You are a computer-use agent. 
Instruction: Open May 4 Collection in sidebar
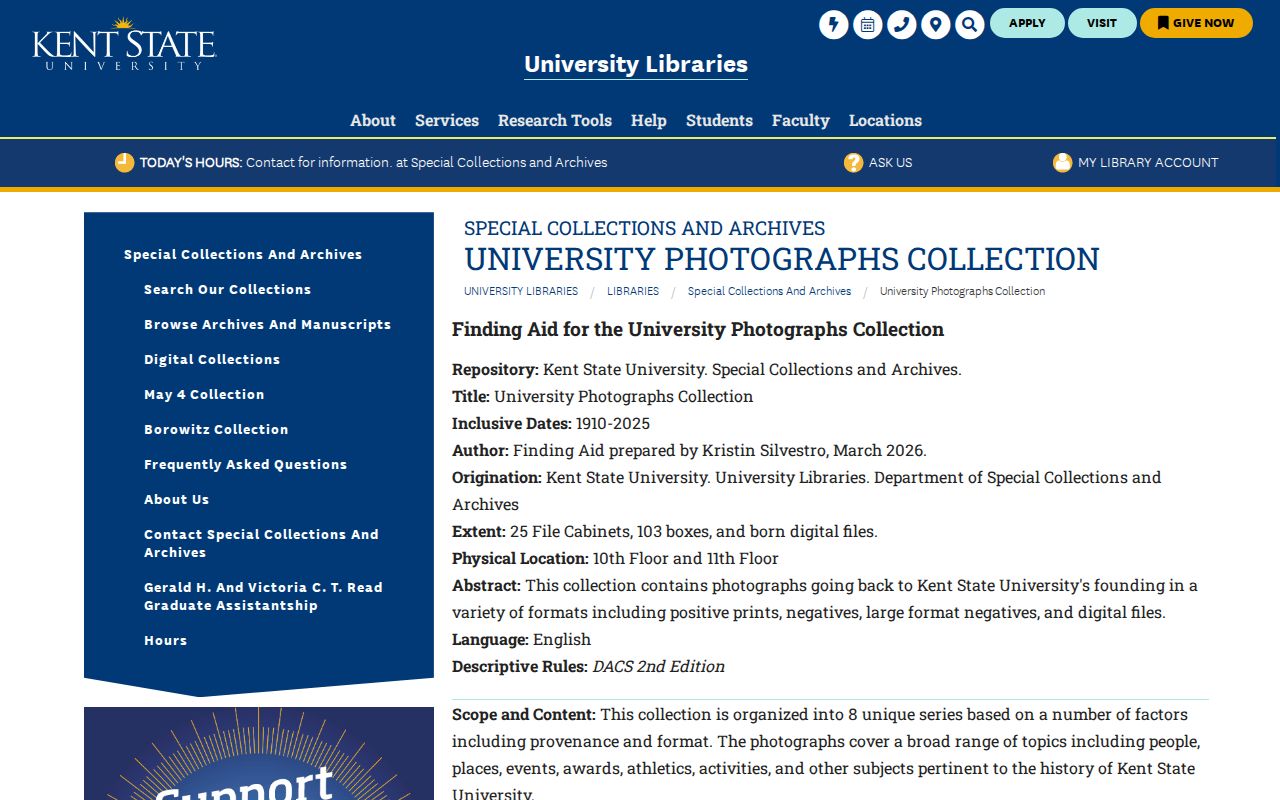pos(204,394)
